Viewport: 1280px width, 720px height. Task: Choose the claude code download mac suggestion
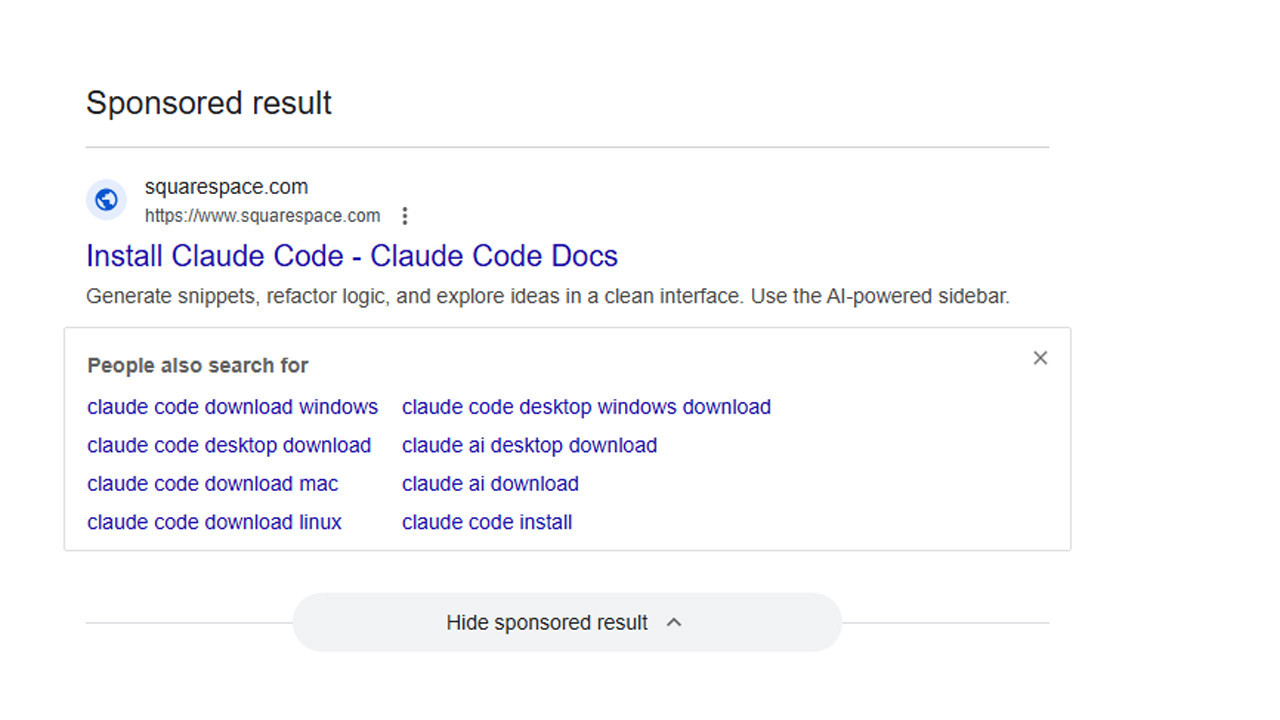tap(212, 484)
